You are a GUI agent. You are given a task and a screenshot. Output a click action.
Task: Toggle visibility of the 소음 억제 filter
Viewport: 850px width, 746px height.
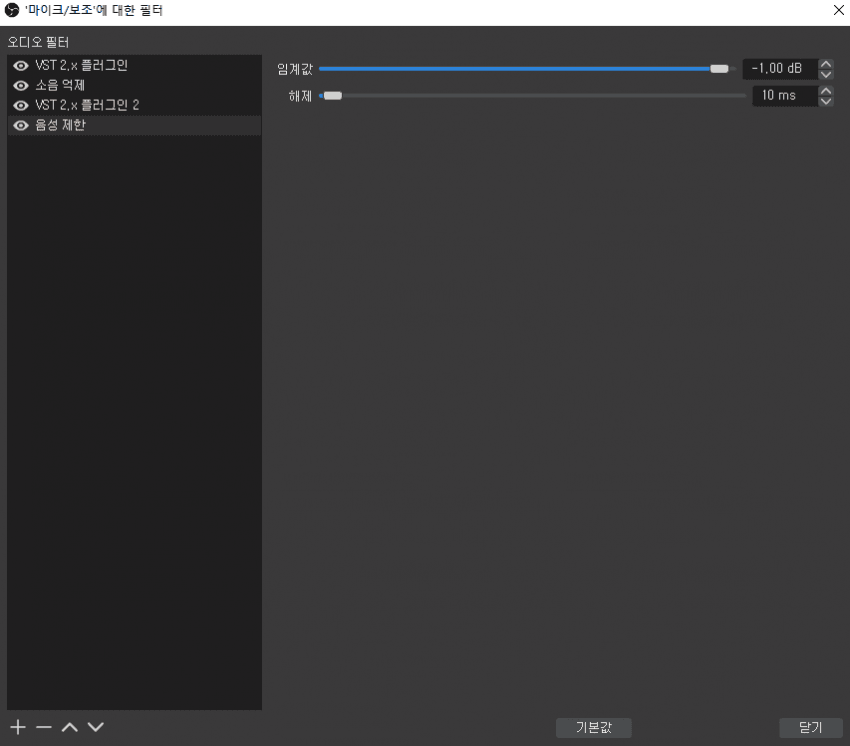pyautogui.click(x=21, y=86)
